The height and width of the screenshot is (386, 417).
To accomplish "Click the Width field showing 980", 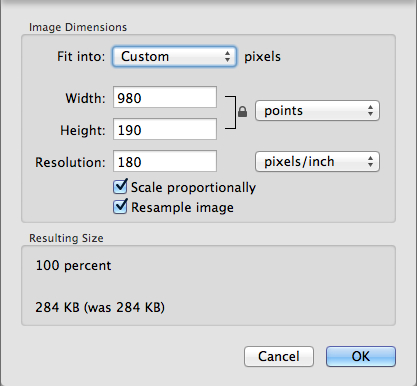I will tap(165, 97).
